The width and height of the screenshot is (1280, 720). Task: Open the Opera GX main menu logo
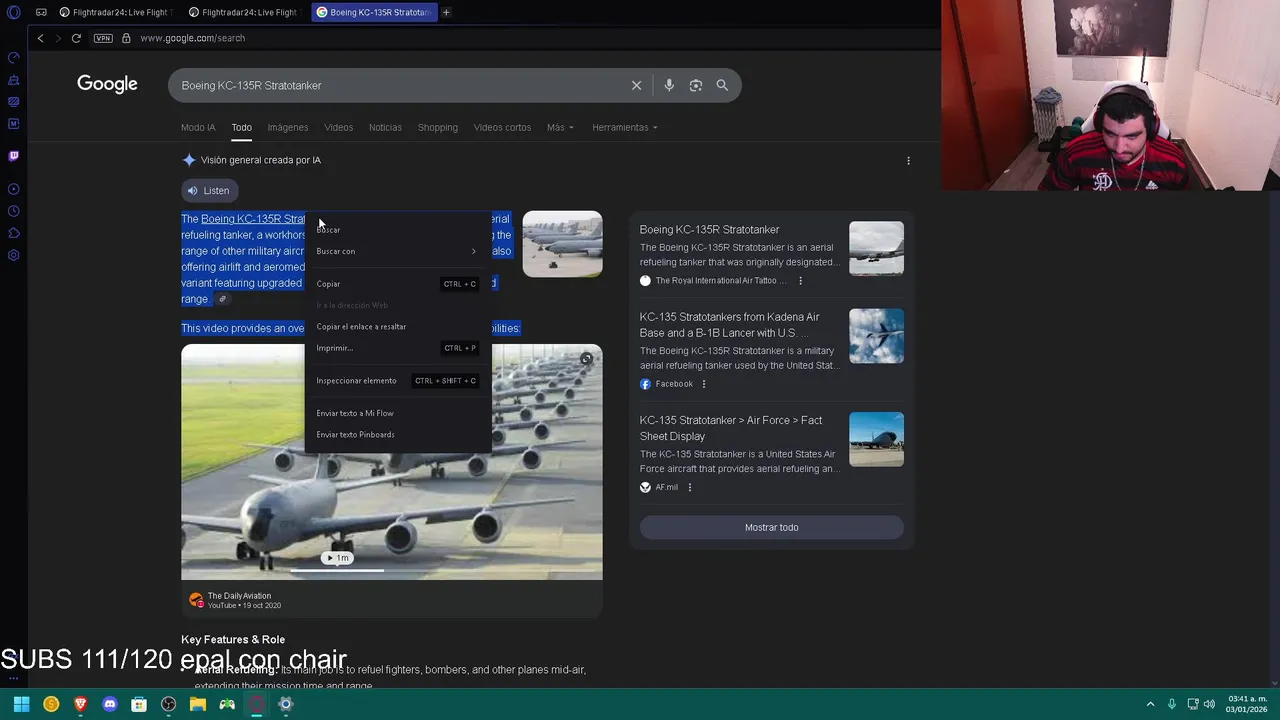pyautogui.click(x=13, y=12)
